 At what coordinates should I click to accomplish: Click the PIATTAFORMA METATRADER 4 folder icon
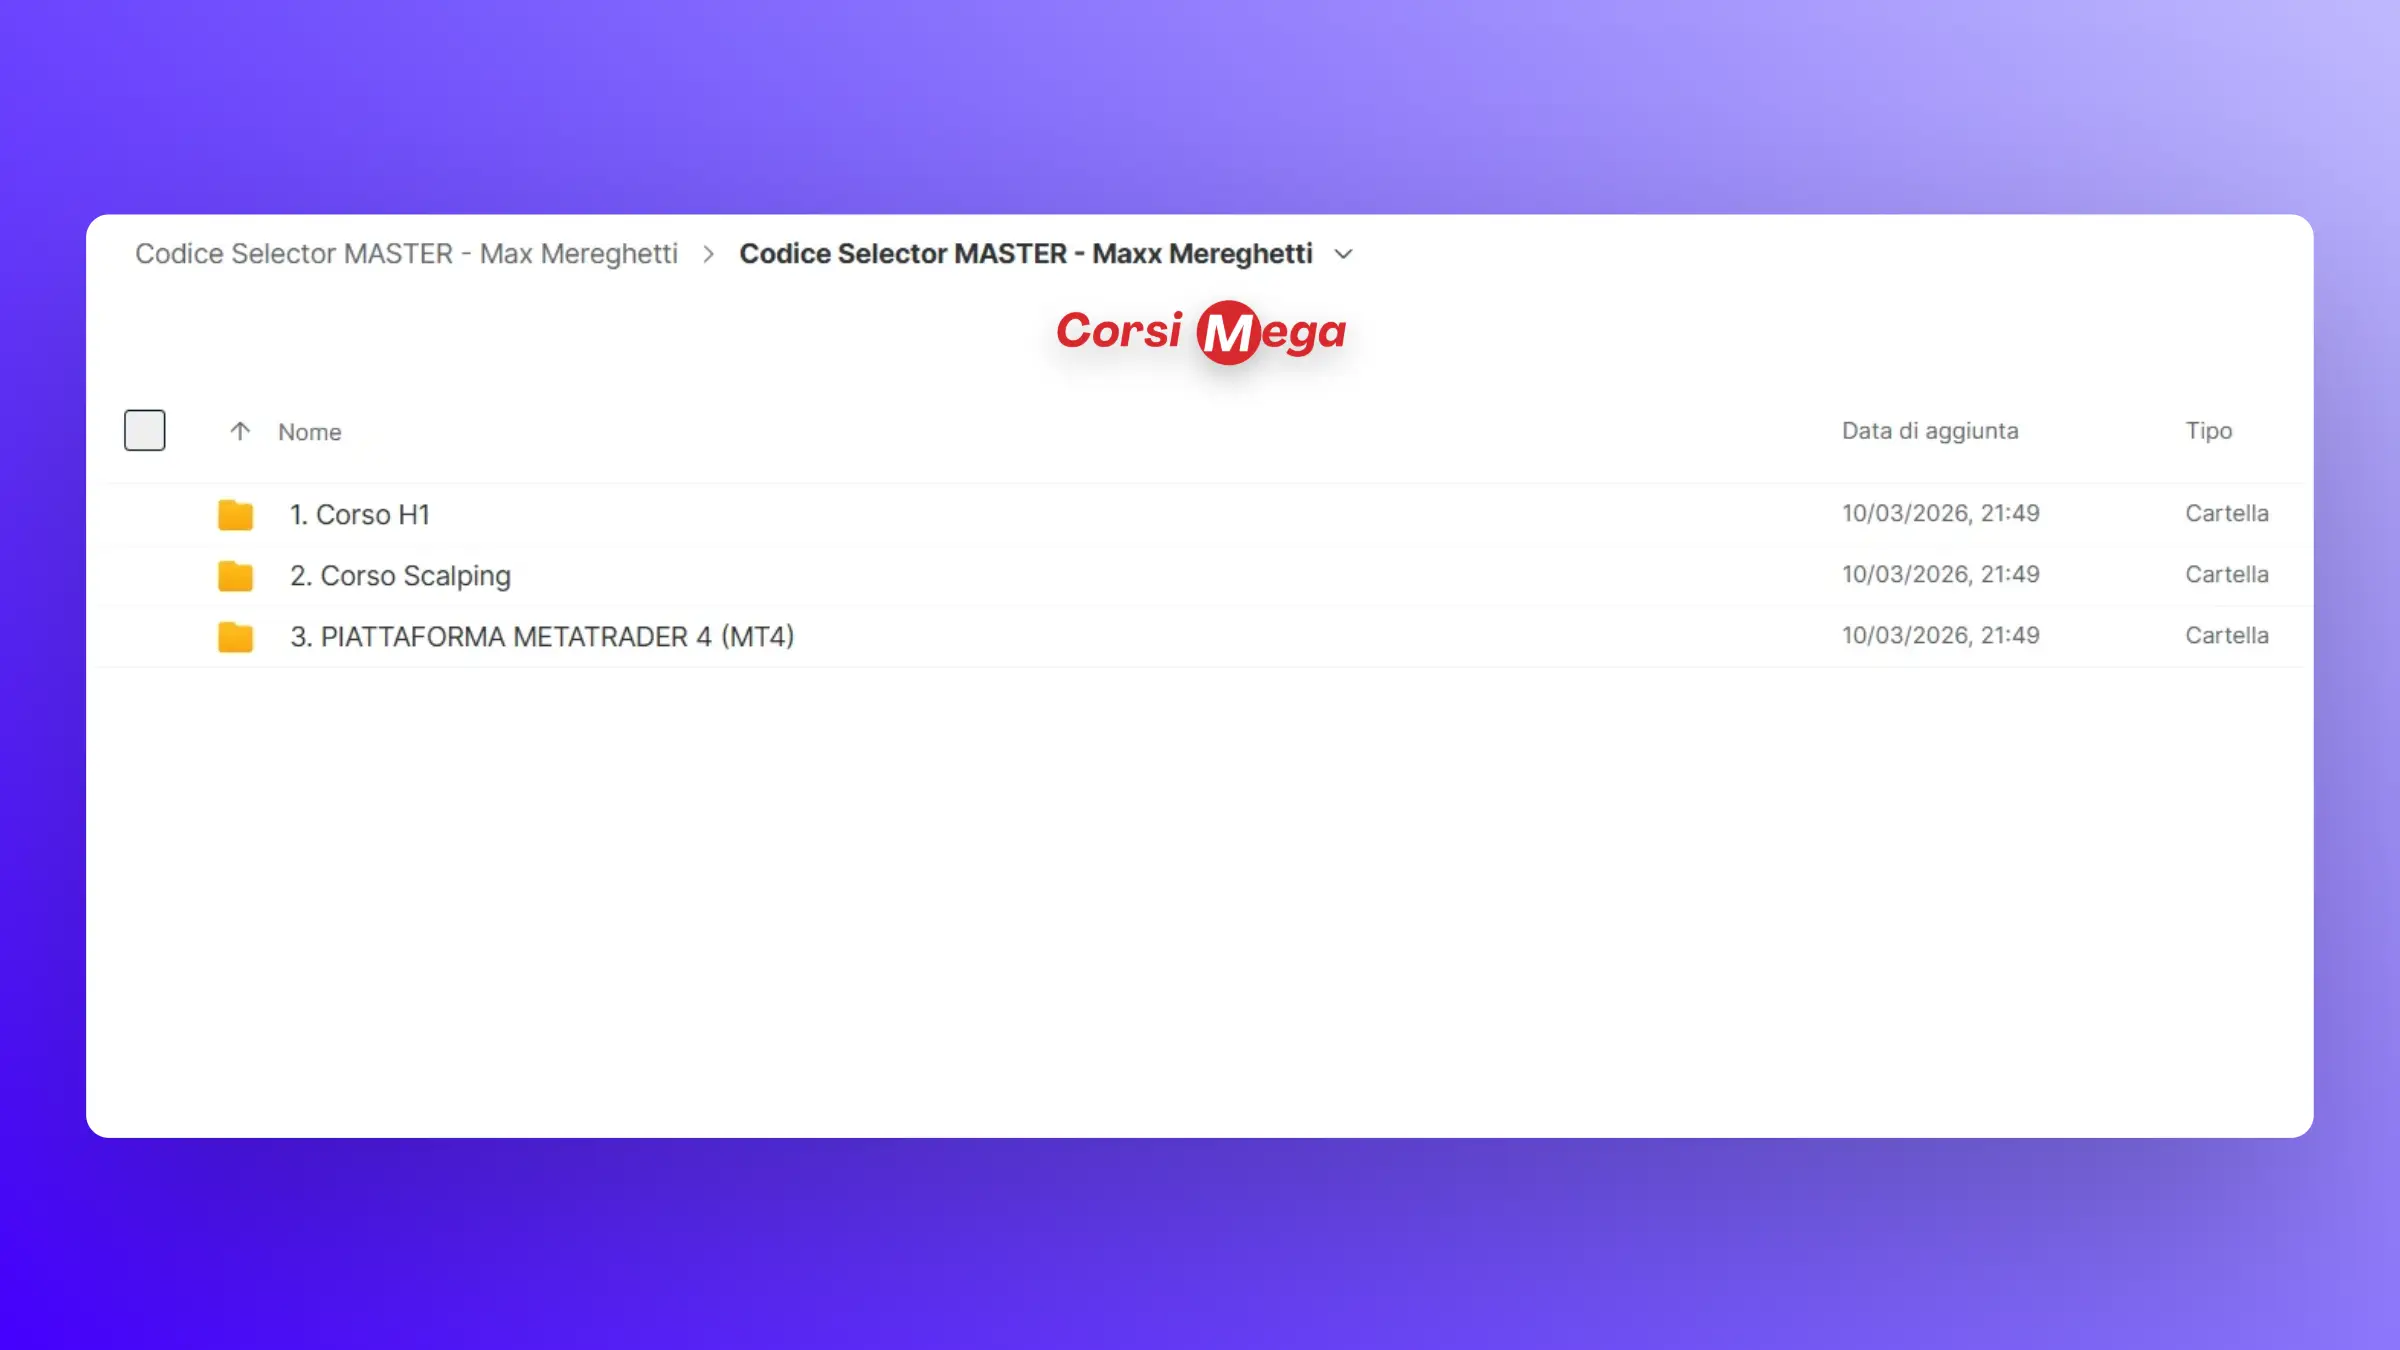[x=235, y=637]
